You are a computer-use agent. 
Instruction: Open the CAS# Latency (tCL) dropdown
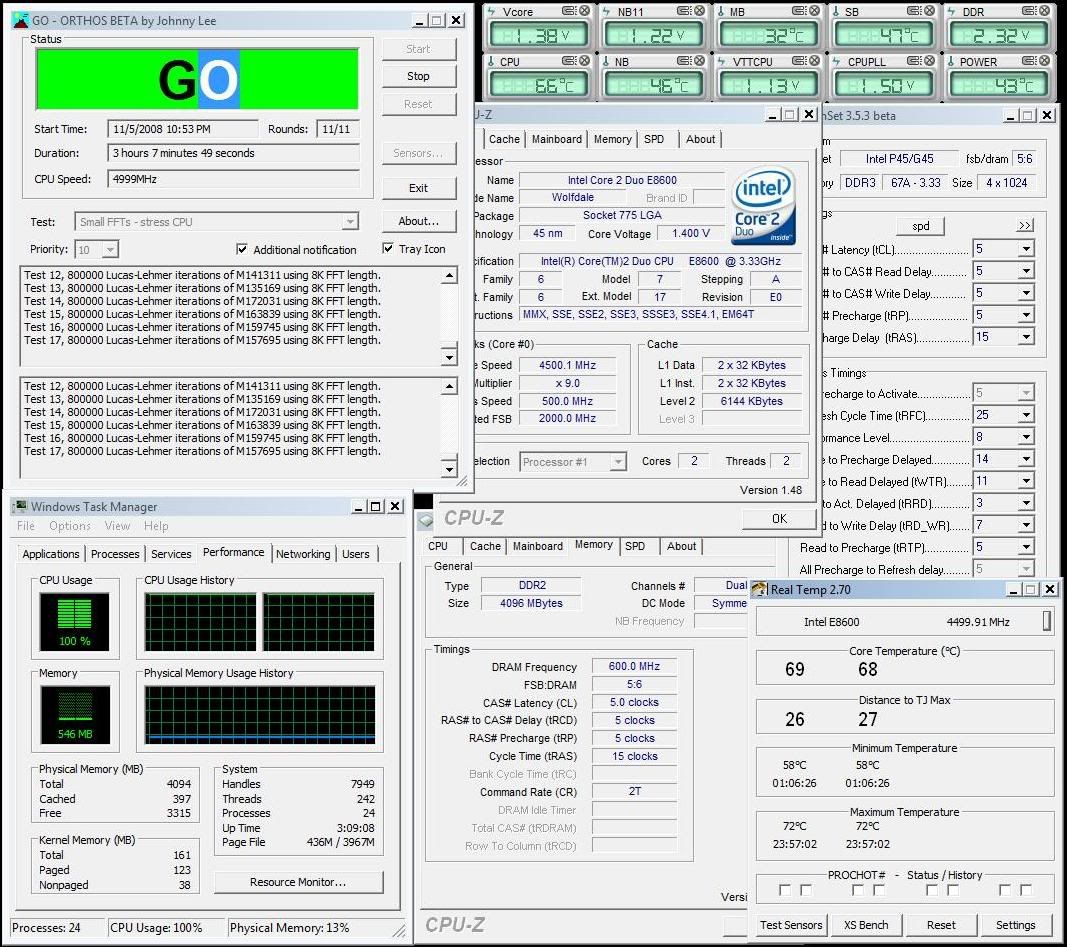[x=1025, y=249]
